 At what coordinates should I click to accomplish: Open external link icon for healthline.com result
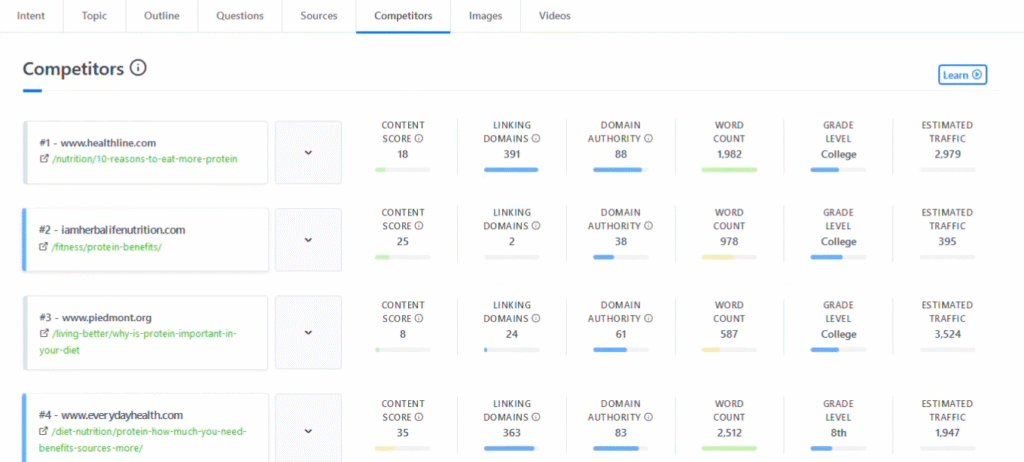[44, 159]
